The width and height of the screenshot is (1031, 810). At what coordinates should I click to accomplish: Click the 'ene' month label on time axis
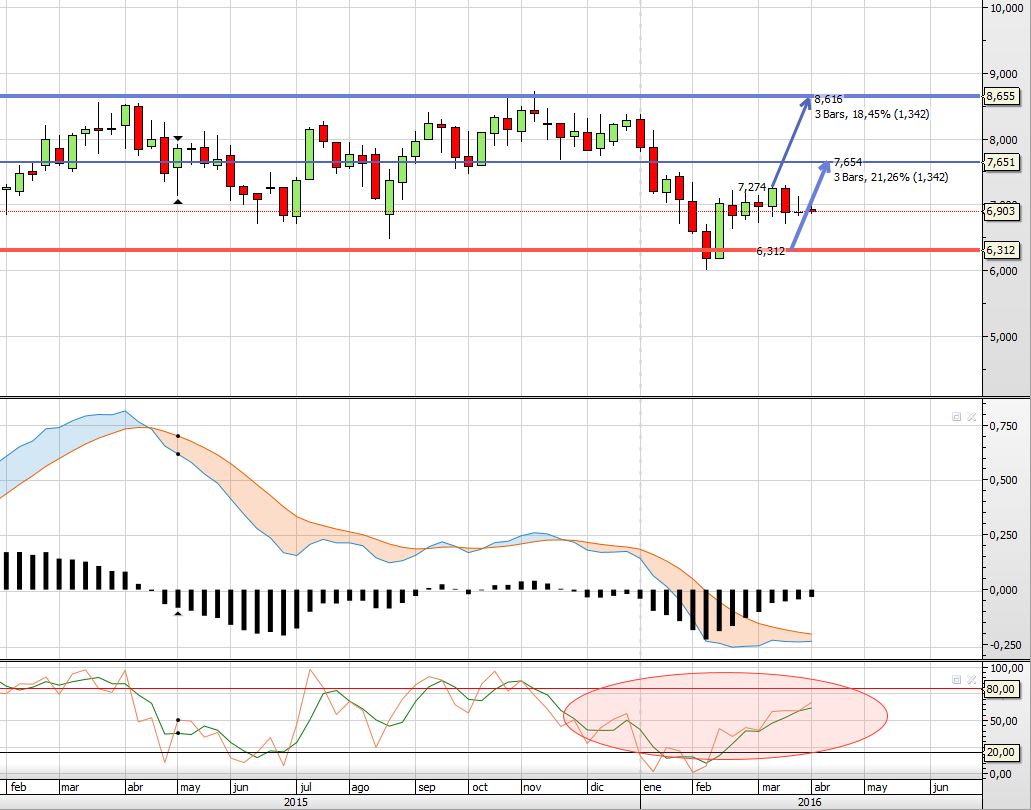click(652, 786)
